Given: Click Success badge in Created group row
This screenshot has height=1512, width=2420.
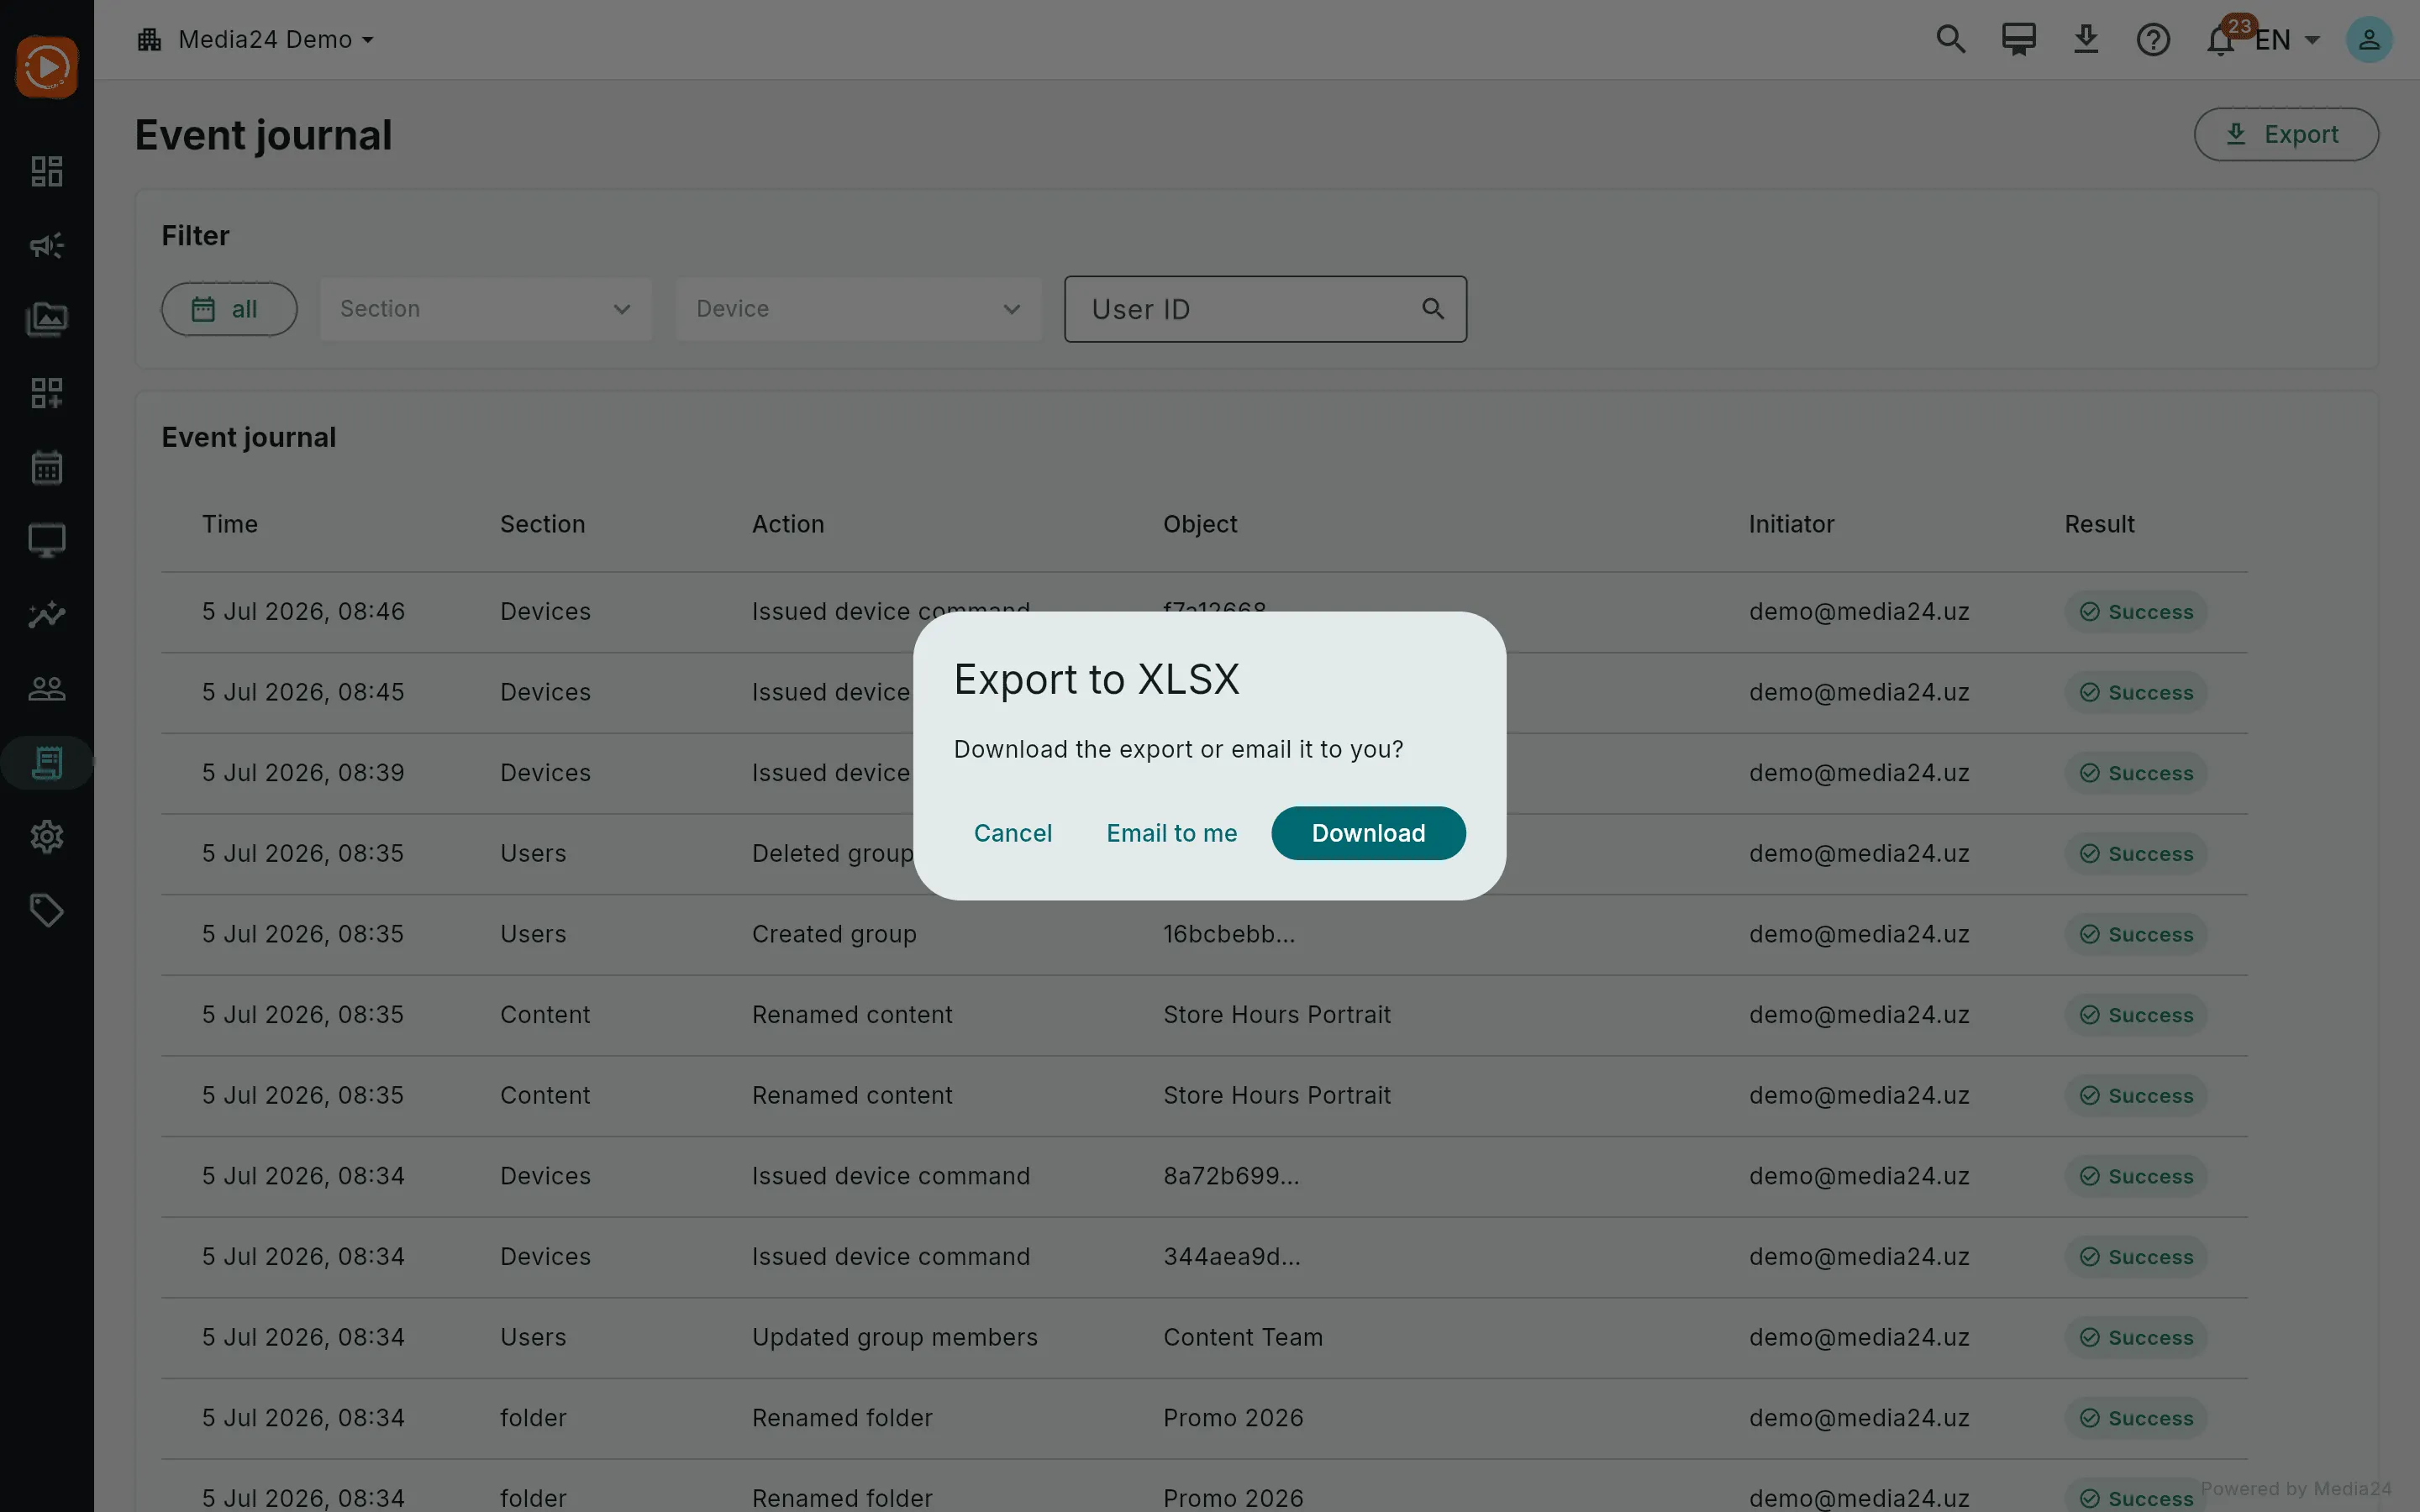Looking at the screenshot, I should coord(2136,934).
